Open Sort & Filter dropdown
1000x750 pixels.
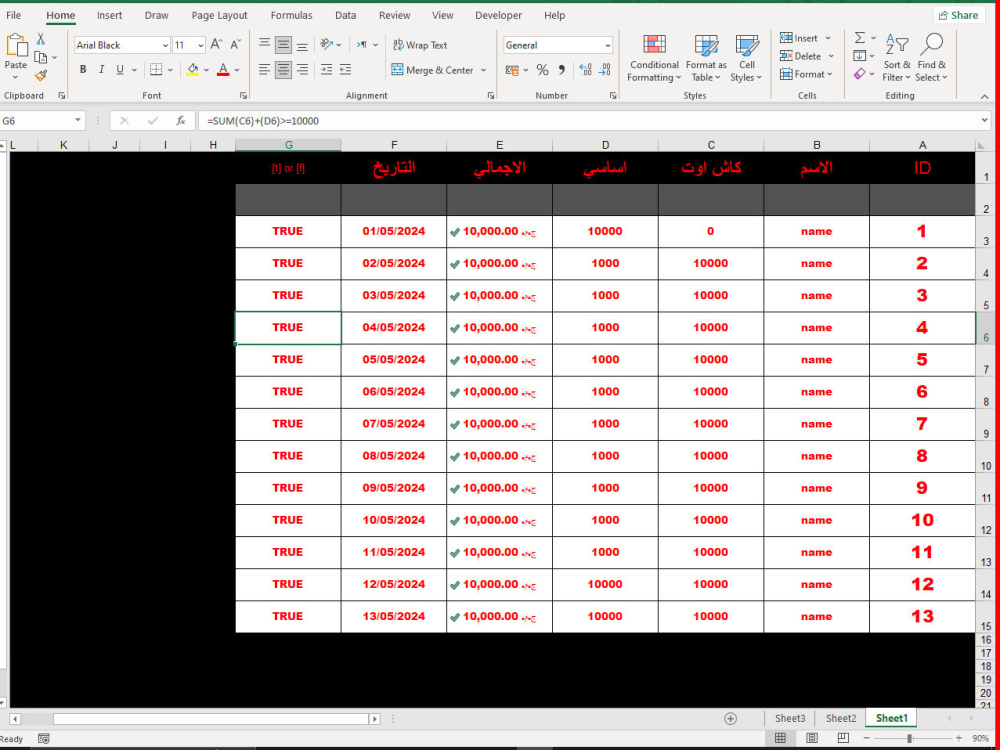pos(897,59)
